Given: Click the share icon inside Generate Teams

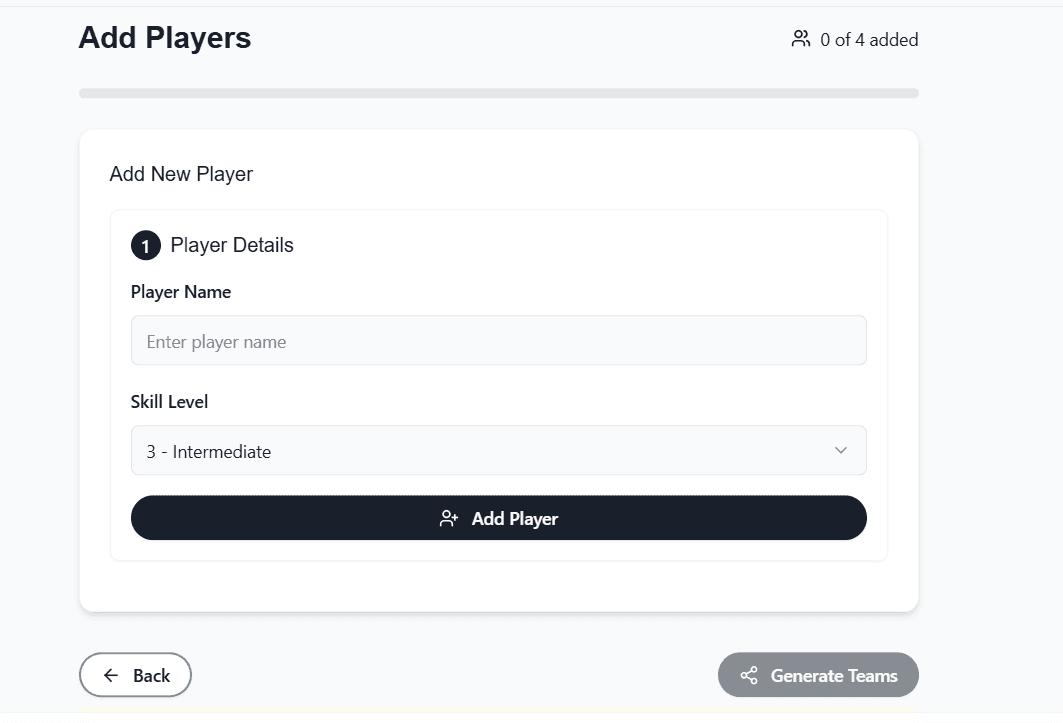Looking at the screenshot, I should tap(748, 675).
